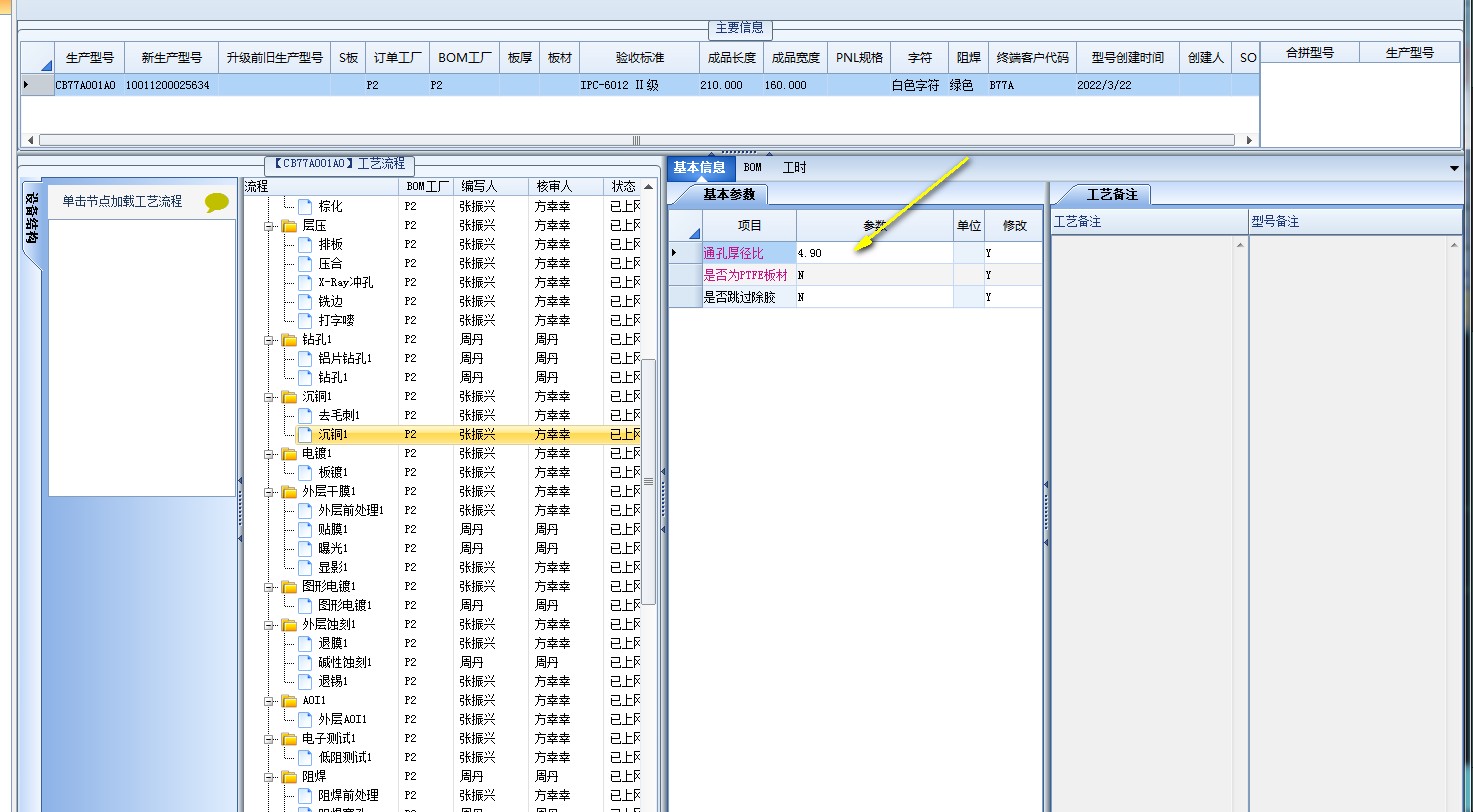Click the yellow speech bubble icon

[x=217, y=203]
